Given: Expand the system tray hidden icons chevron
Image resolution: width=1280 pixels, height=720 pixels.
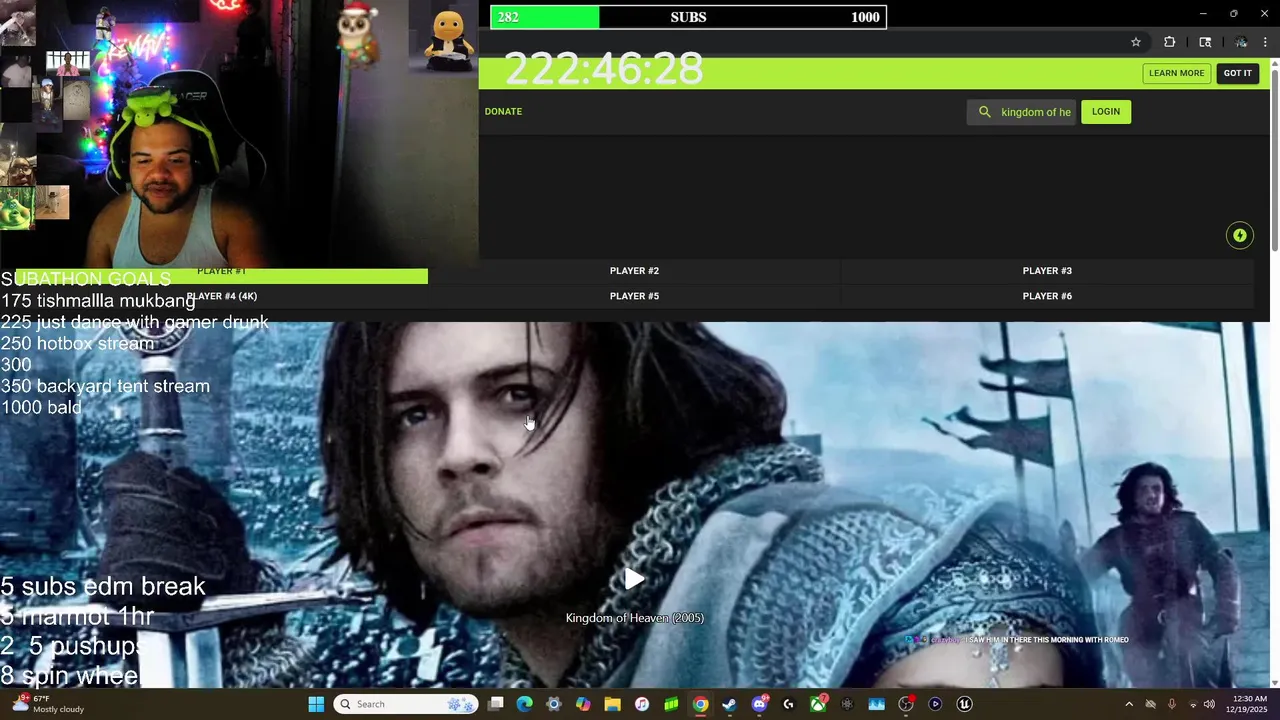Looking at the screenshot, I should (x=1129, y=704).
